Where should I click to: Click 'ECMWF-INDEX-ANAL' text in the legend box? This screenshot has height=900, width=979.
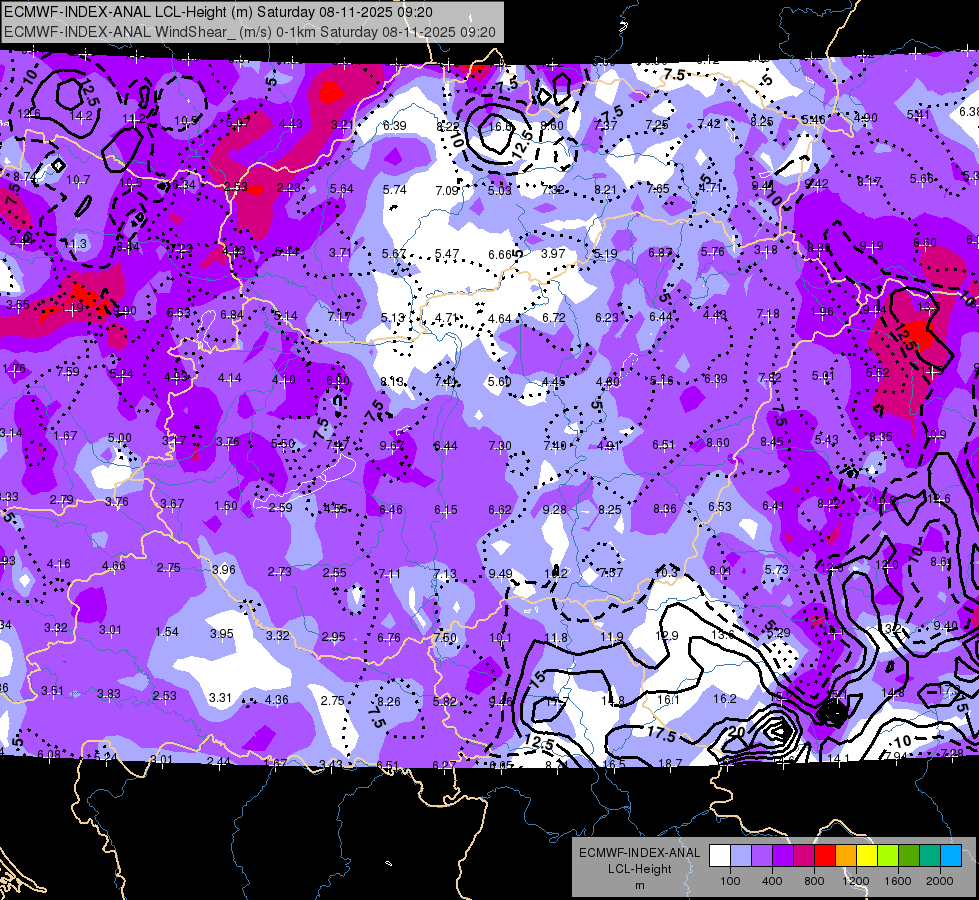click(x=639, y=853)
